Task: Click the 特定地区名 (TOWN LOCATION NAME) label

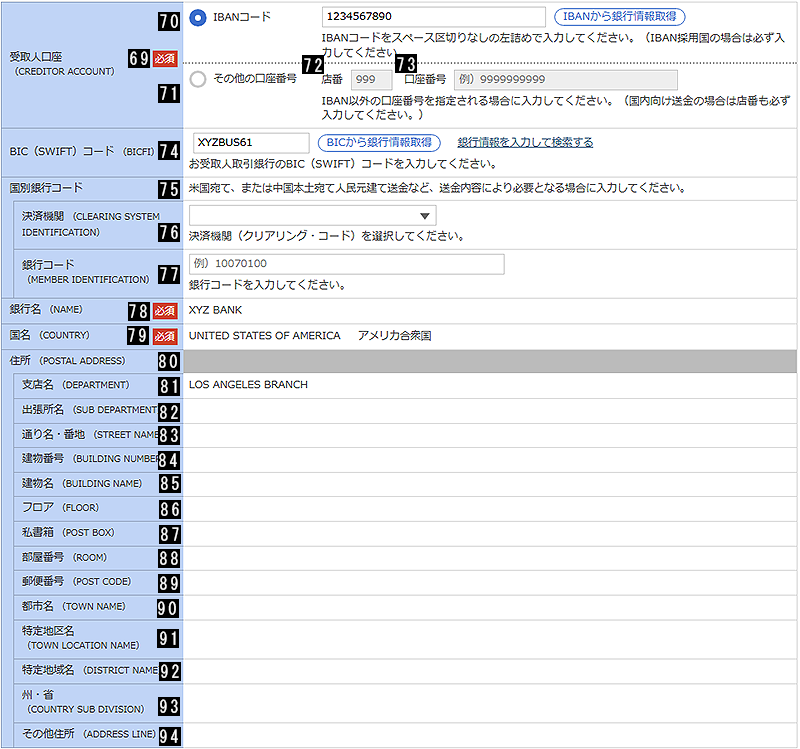Action: 80,638
